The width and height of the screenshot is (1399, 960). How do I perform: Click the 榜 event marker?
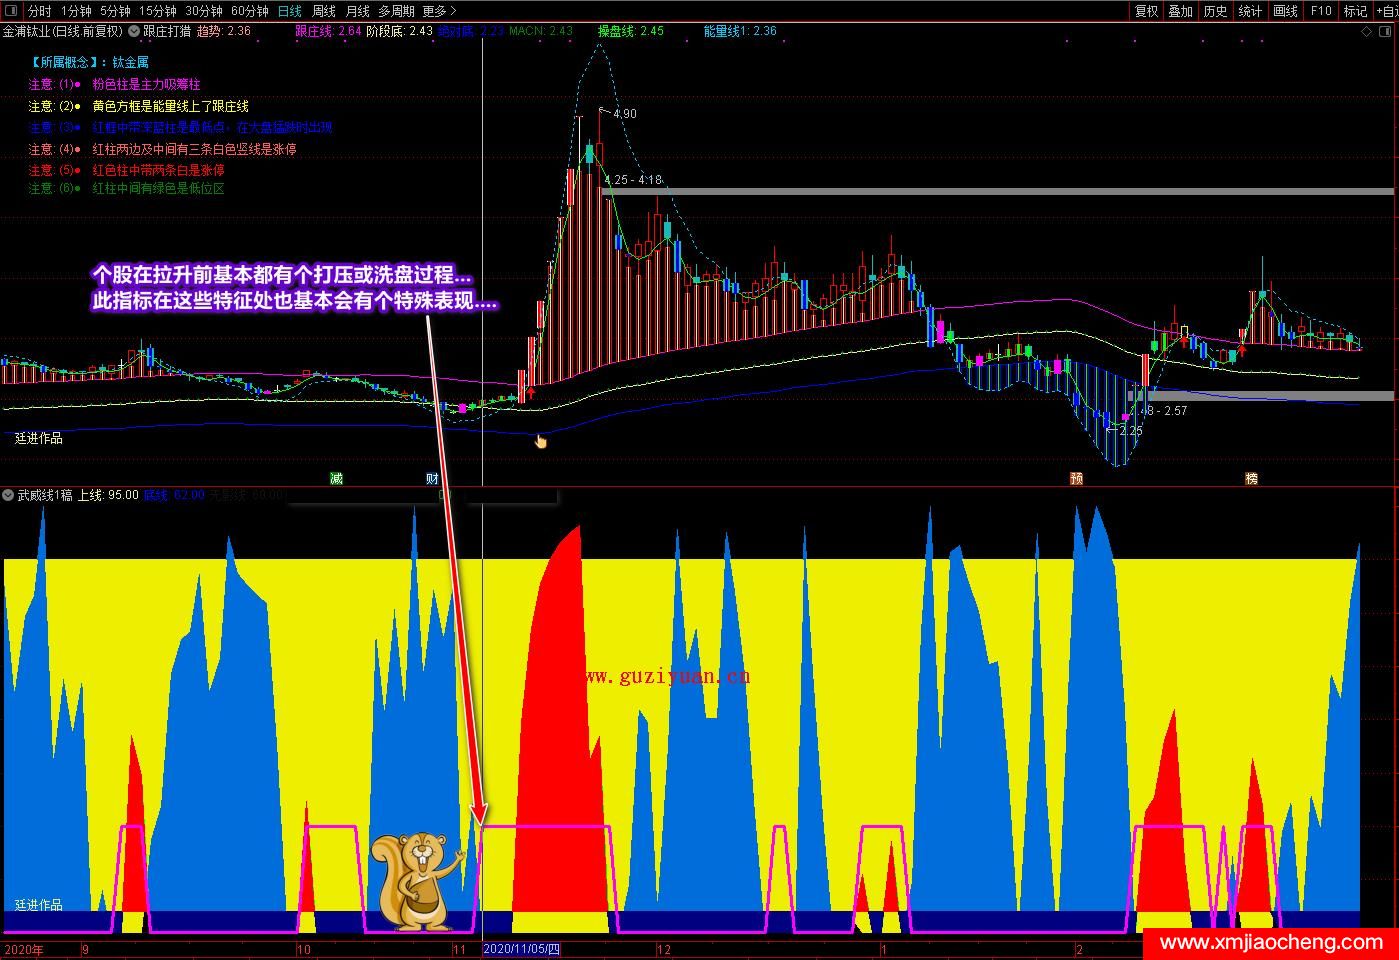point(1251,478)
